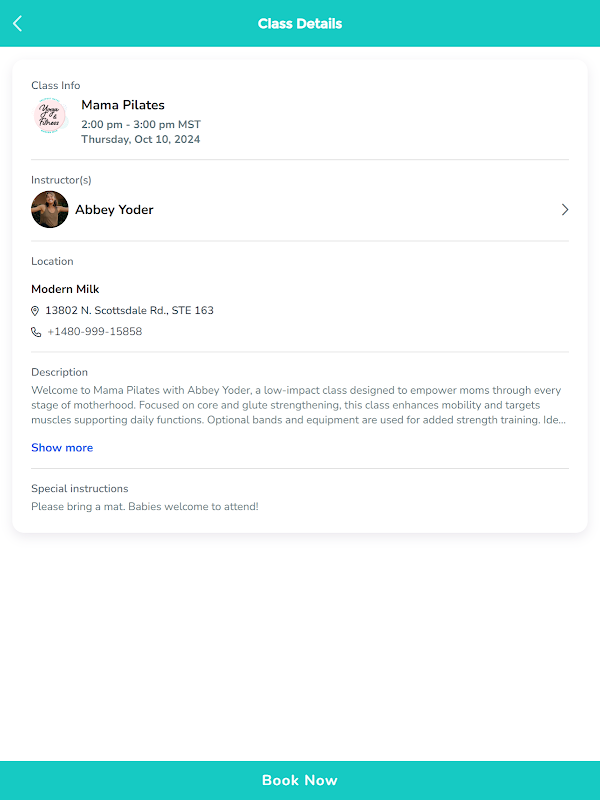Click the Mama Pilates studio logo
The height and width of the screenshot is (800, 600).
50,116
